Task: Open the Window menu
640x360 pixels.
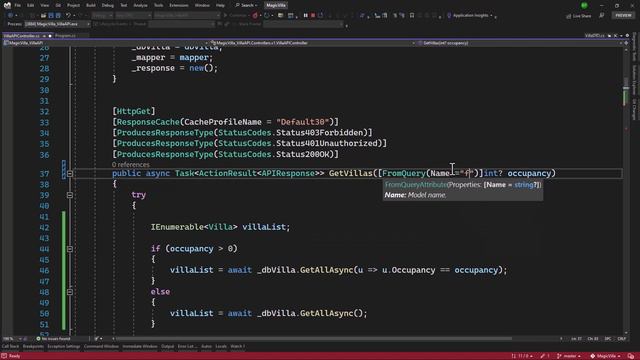Action: pyautogui.click(x=202, y=5)
